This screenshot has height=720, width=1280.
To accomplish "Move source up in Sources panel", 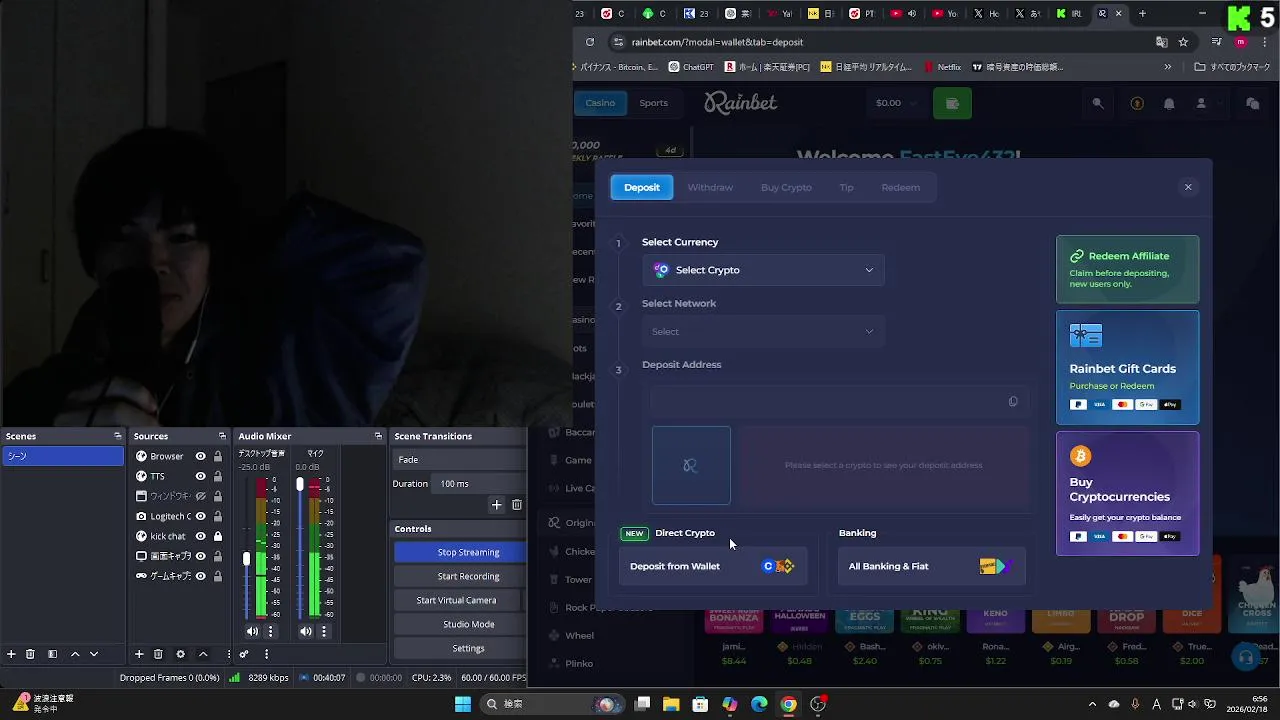I will (x=203, y=654).
